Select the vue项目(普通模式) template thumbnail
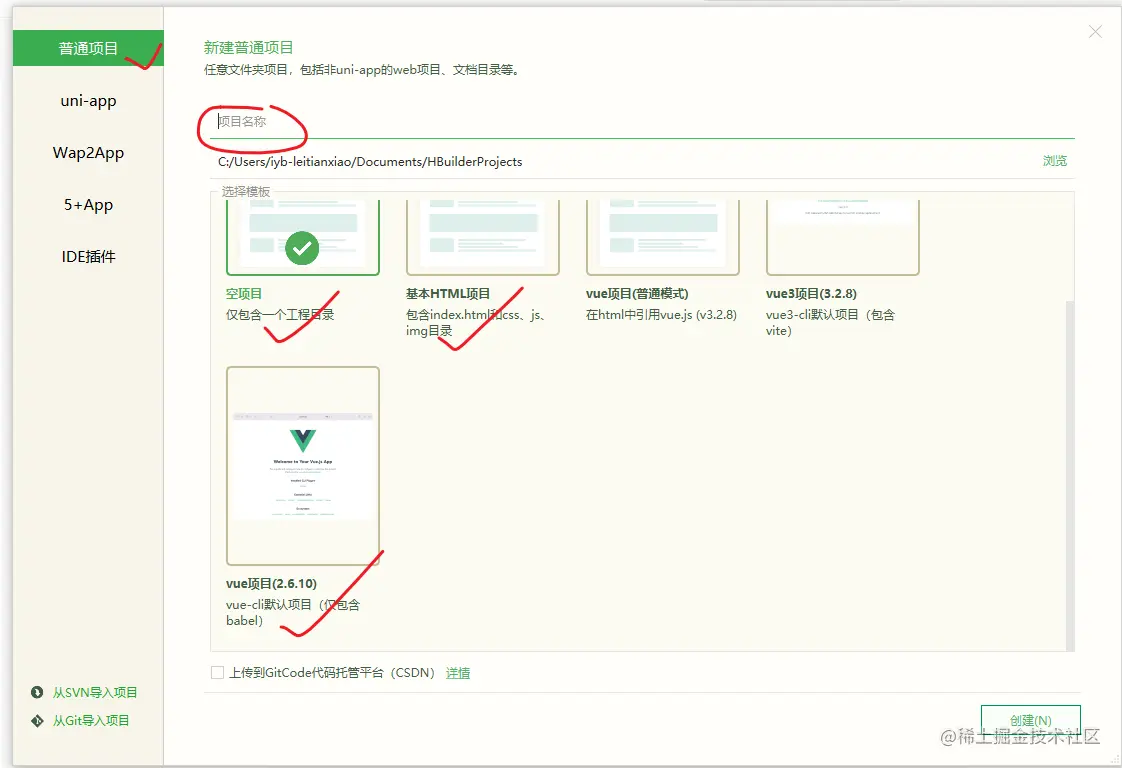Image resolution: width=1122 pixels, height=768 pixels. [x=663, y=238]
